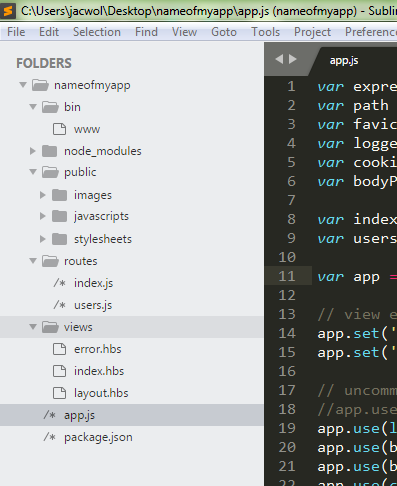Expand the javascripts folder arrow
The image size is (397, 486).
click(43, 216)
